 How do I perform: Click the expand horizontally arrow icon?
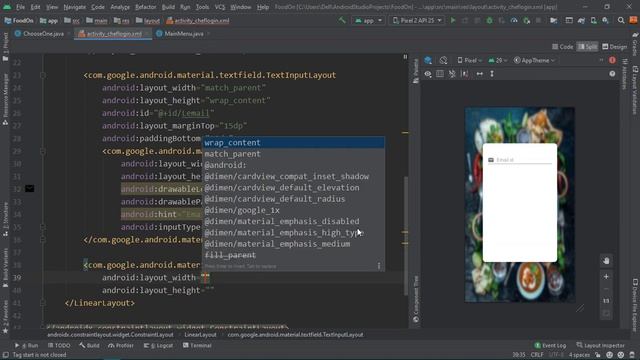point(480,74)
